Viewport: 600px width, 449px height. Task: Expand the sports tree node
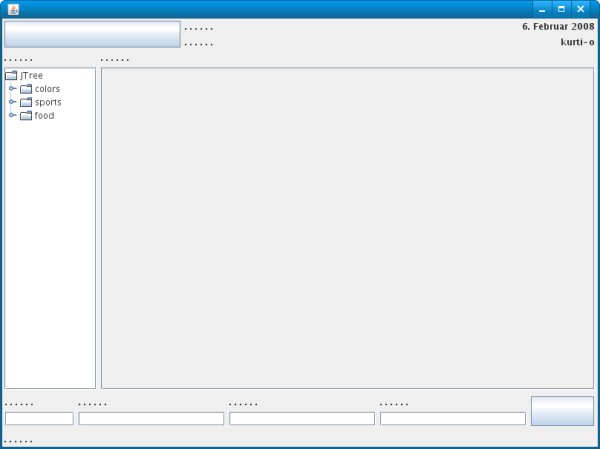click(12, 102)
